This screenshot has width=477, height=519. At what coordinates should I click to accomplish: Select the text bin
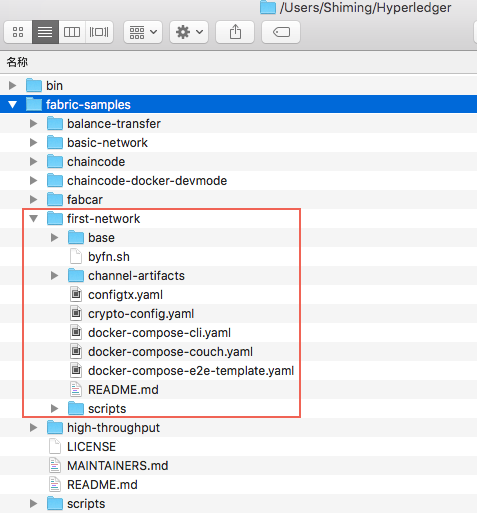pos(54,86)
